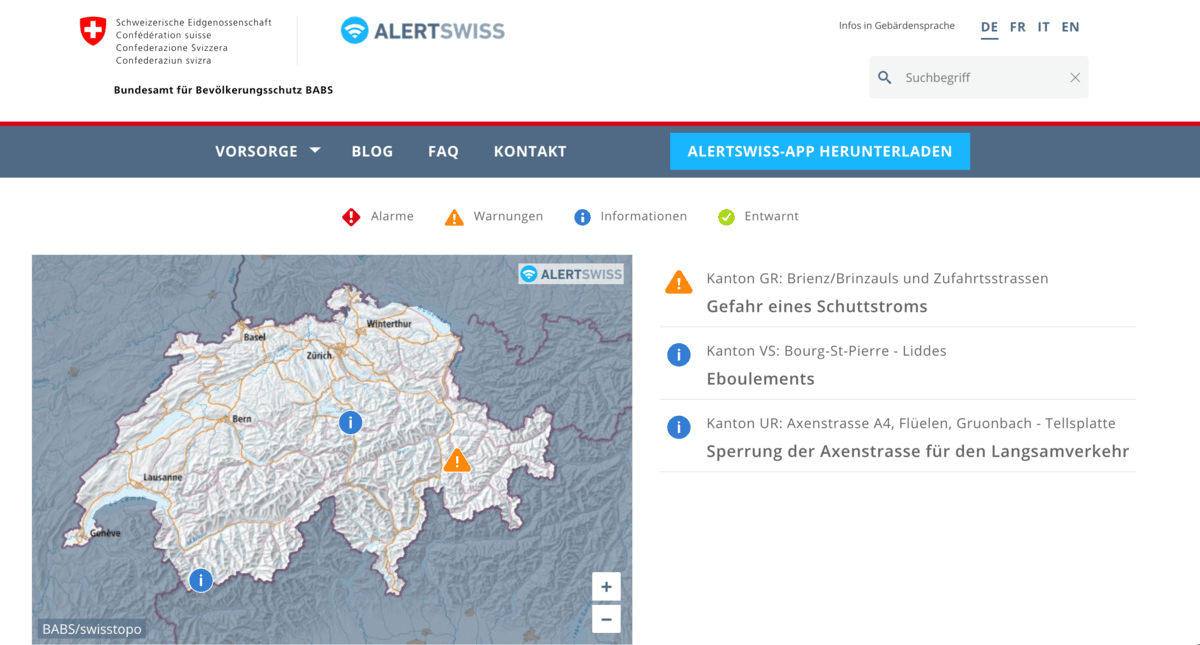
Task: Switch language to FR
Action: coord(1017,27)
